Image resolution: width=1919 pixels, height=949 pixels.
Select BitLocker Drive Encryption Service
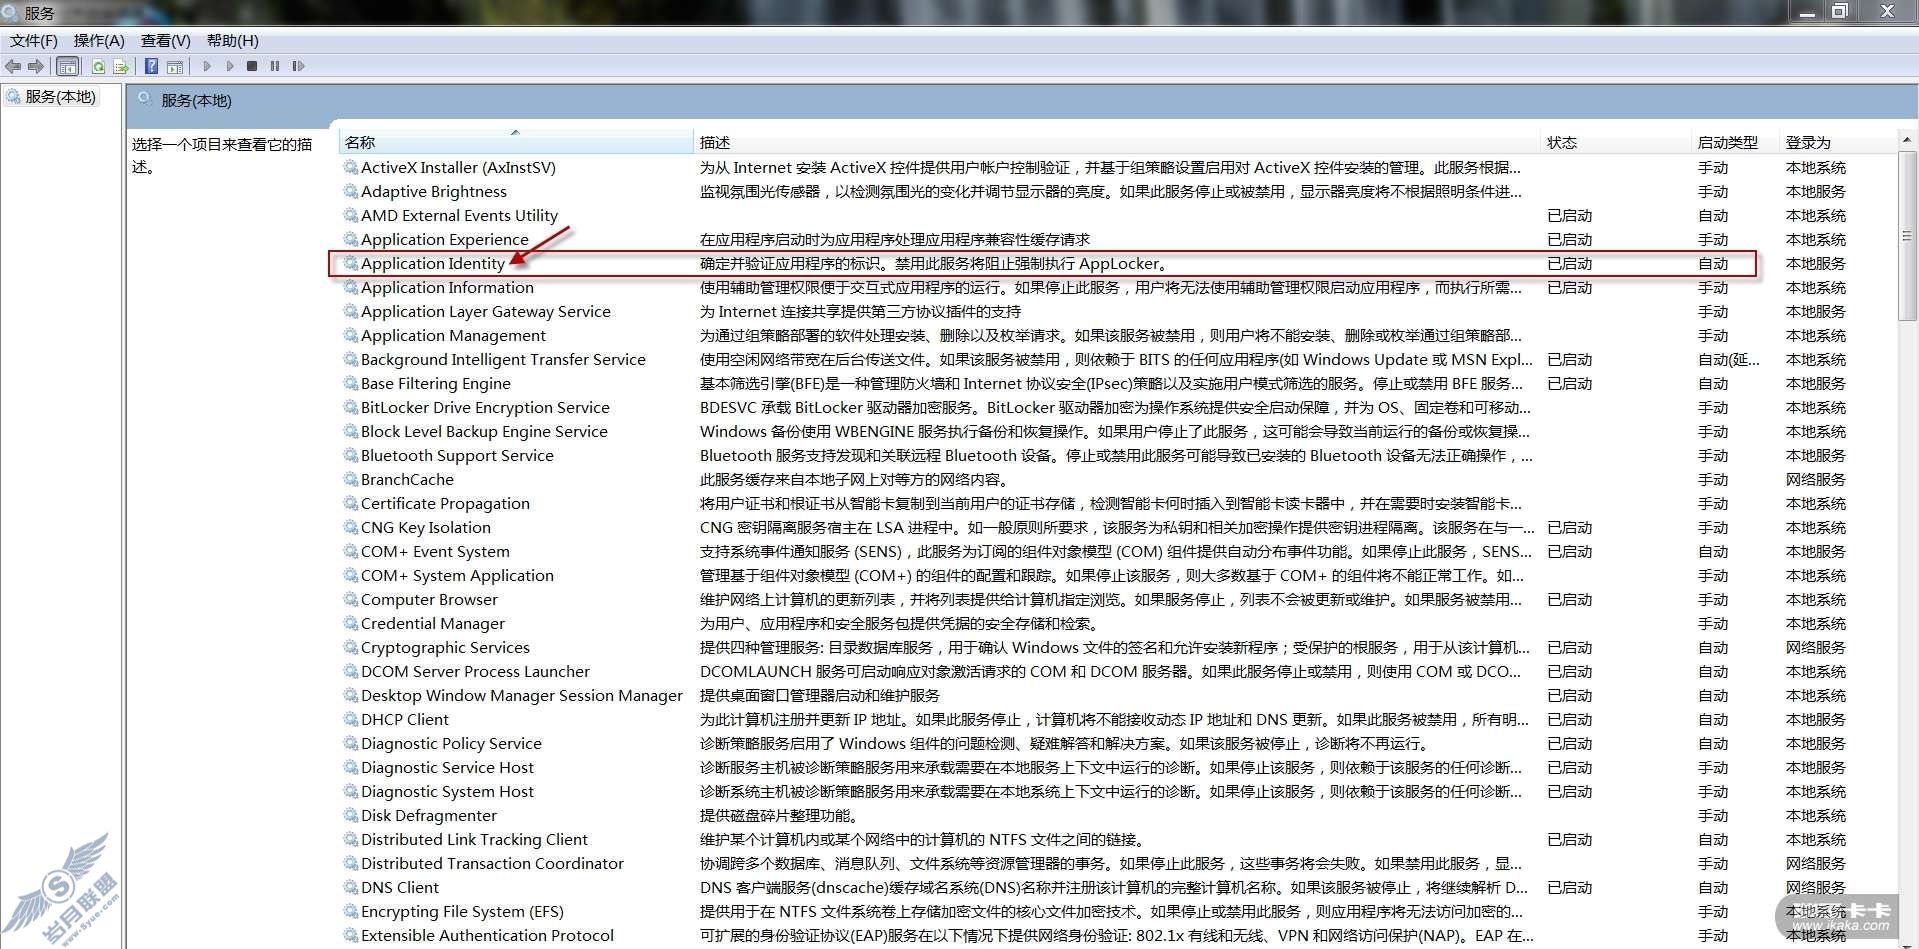point(485,407)
